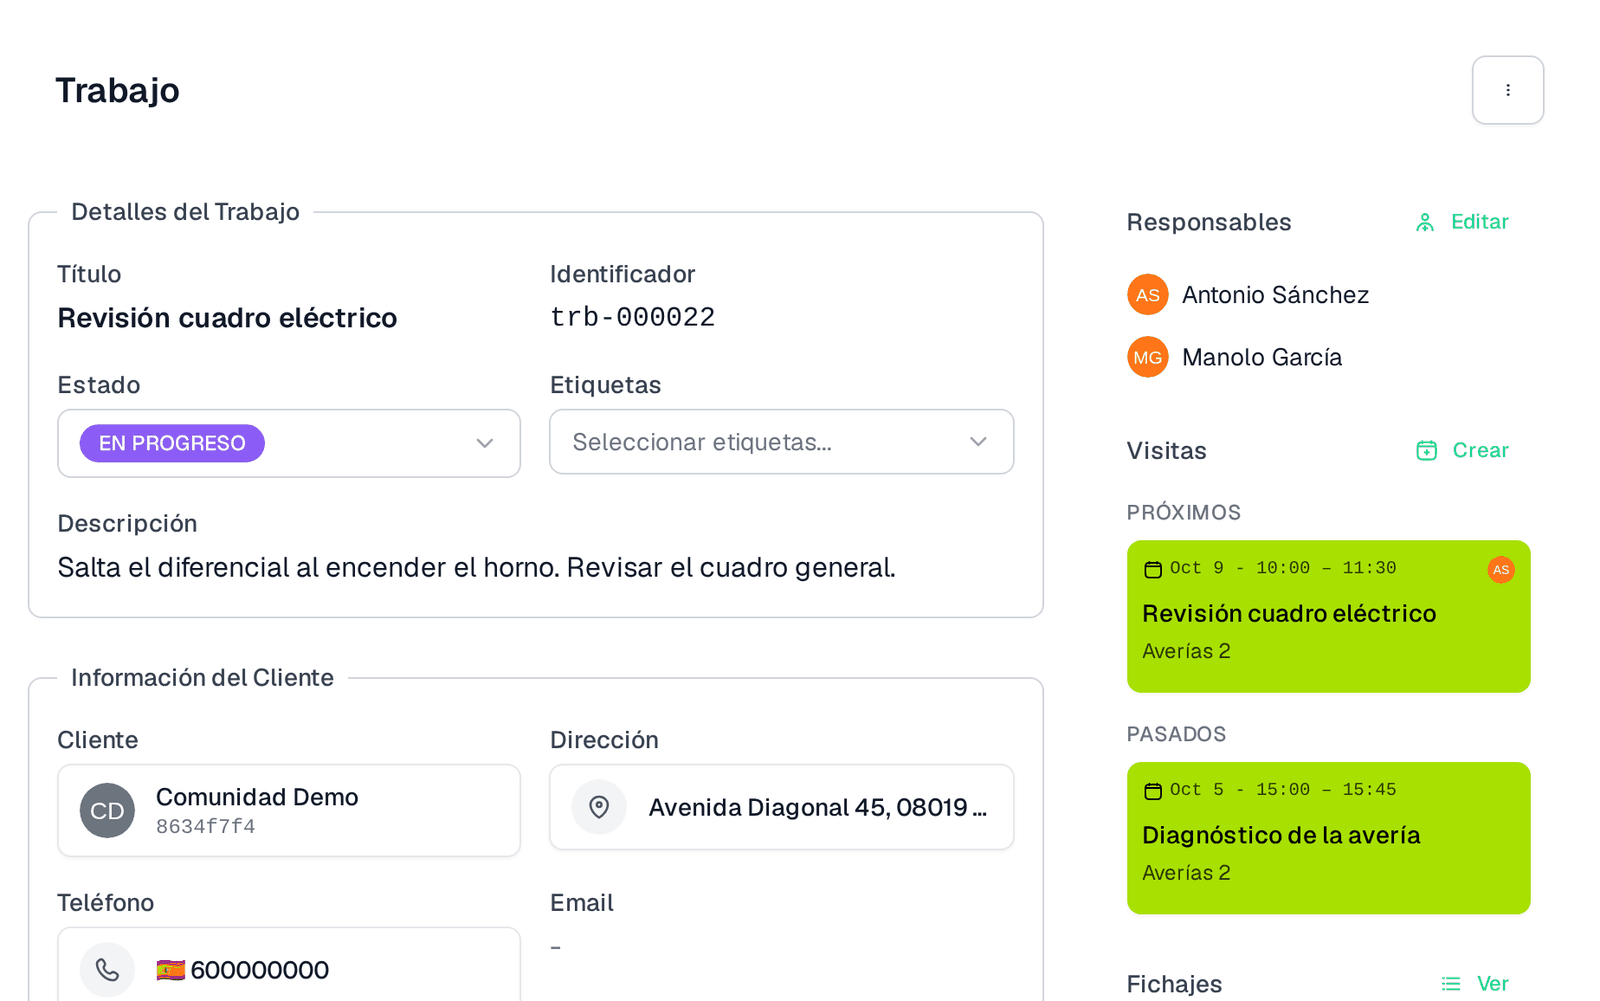Open the Revisión cuadro eléctrico visit card
The image size is (1600, 1001).
pos(1329,616)
